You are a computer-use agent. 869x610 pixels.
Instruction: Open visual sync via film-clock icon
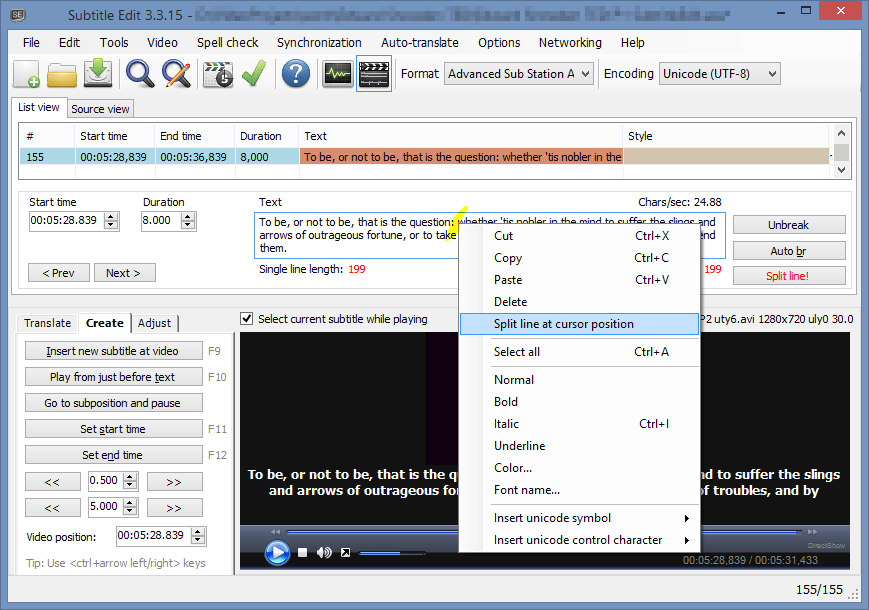217,73
